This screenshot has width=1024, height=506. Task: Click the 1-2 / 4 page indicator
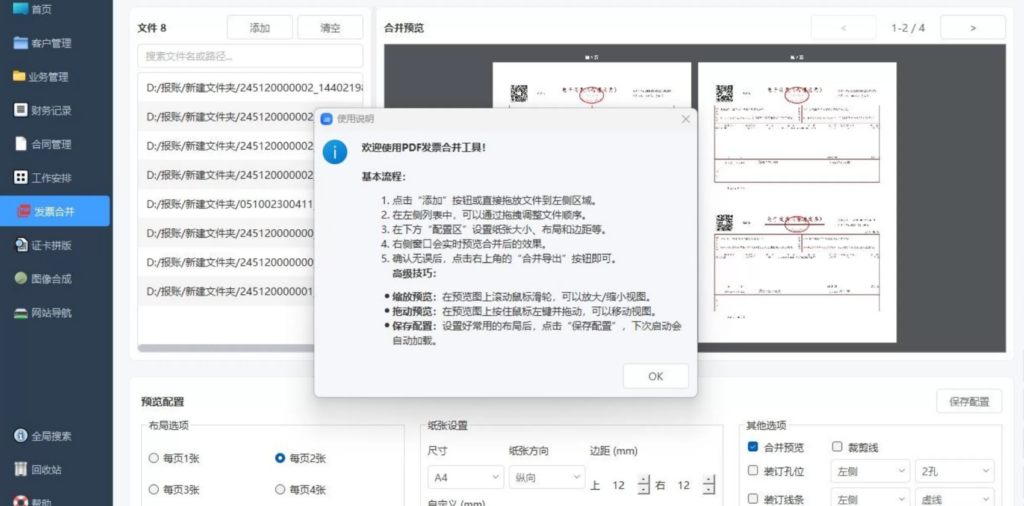click(908, 28)
